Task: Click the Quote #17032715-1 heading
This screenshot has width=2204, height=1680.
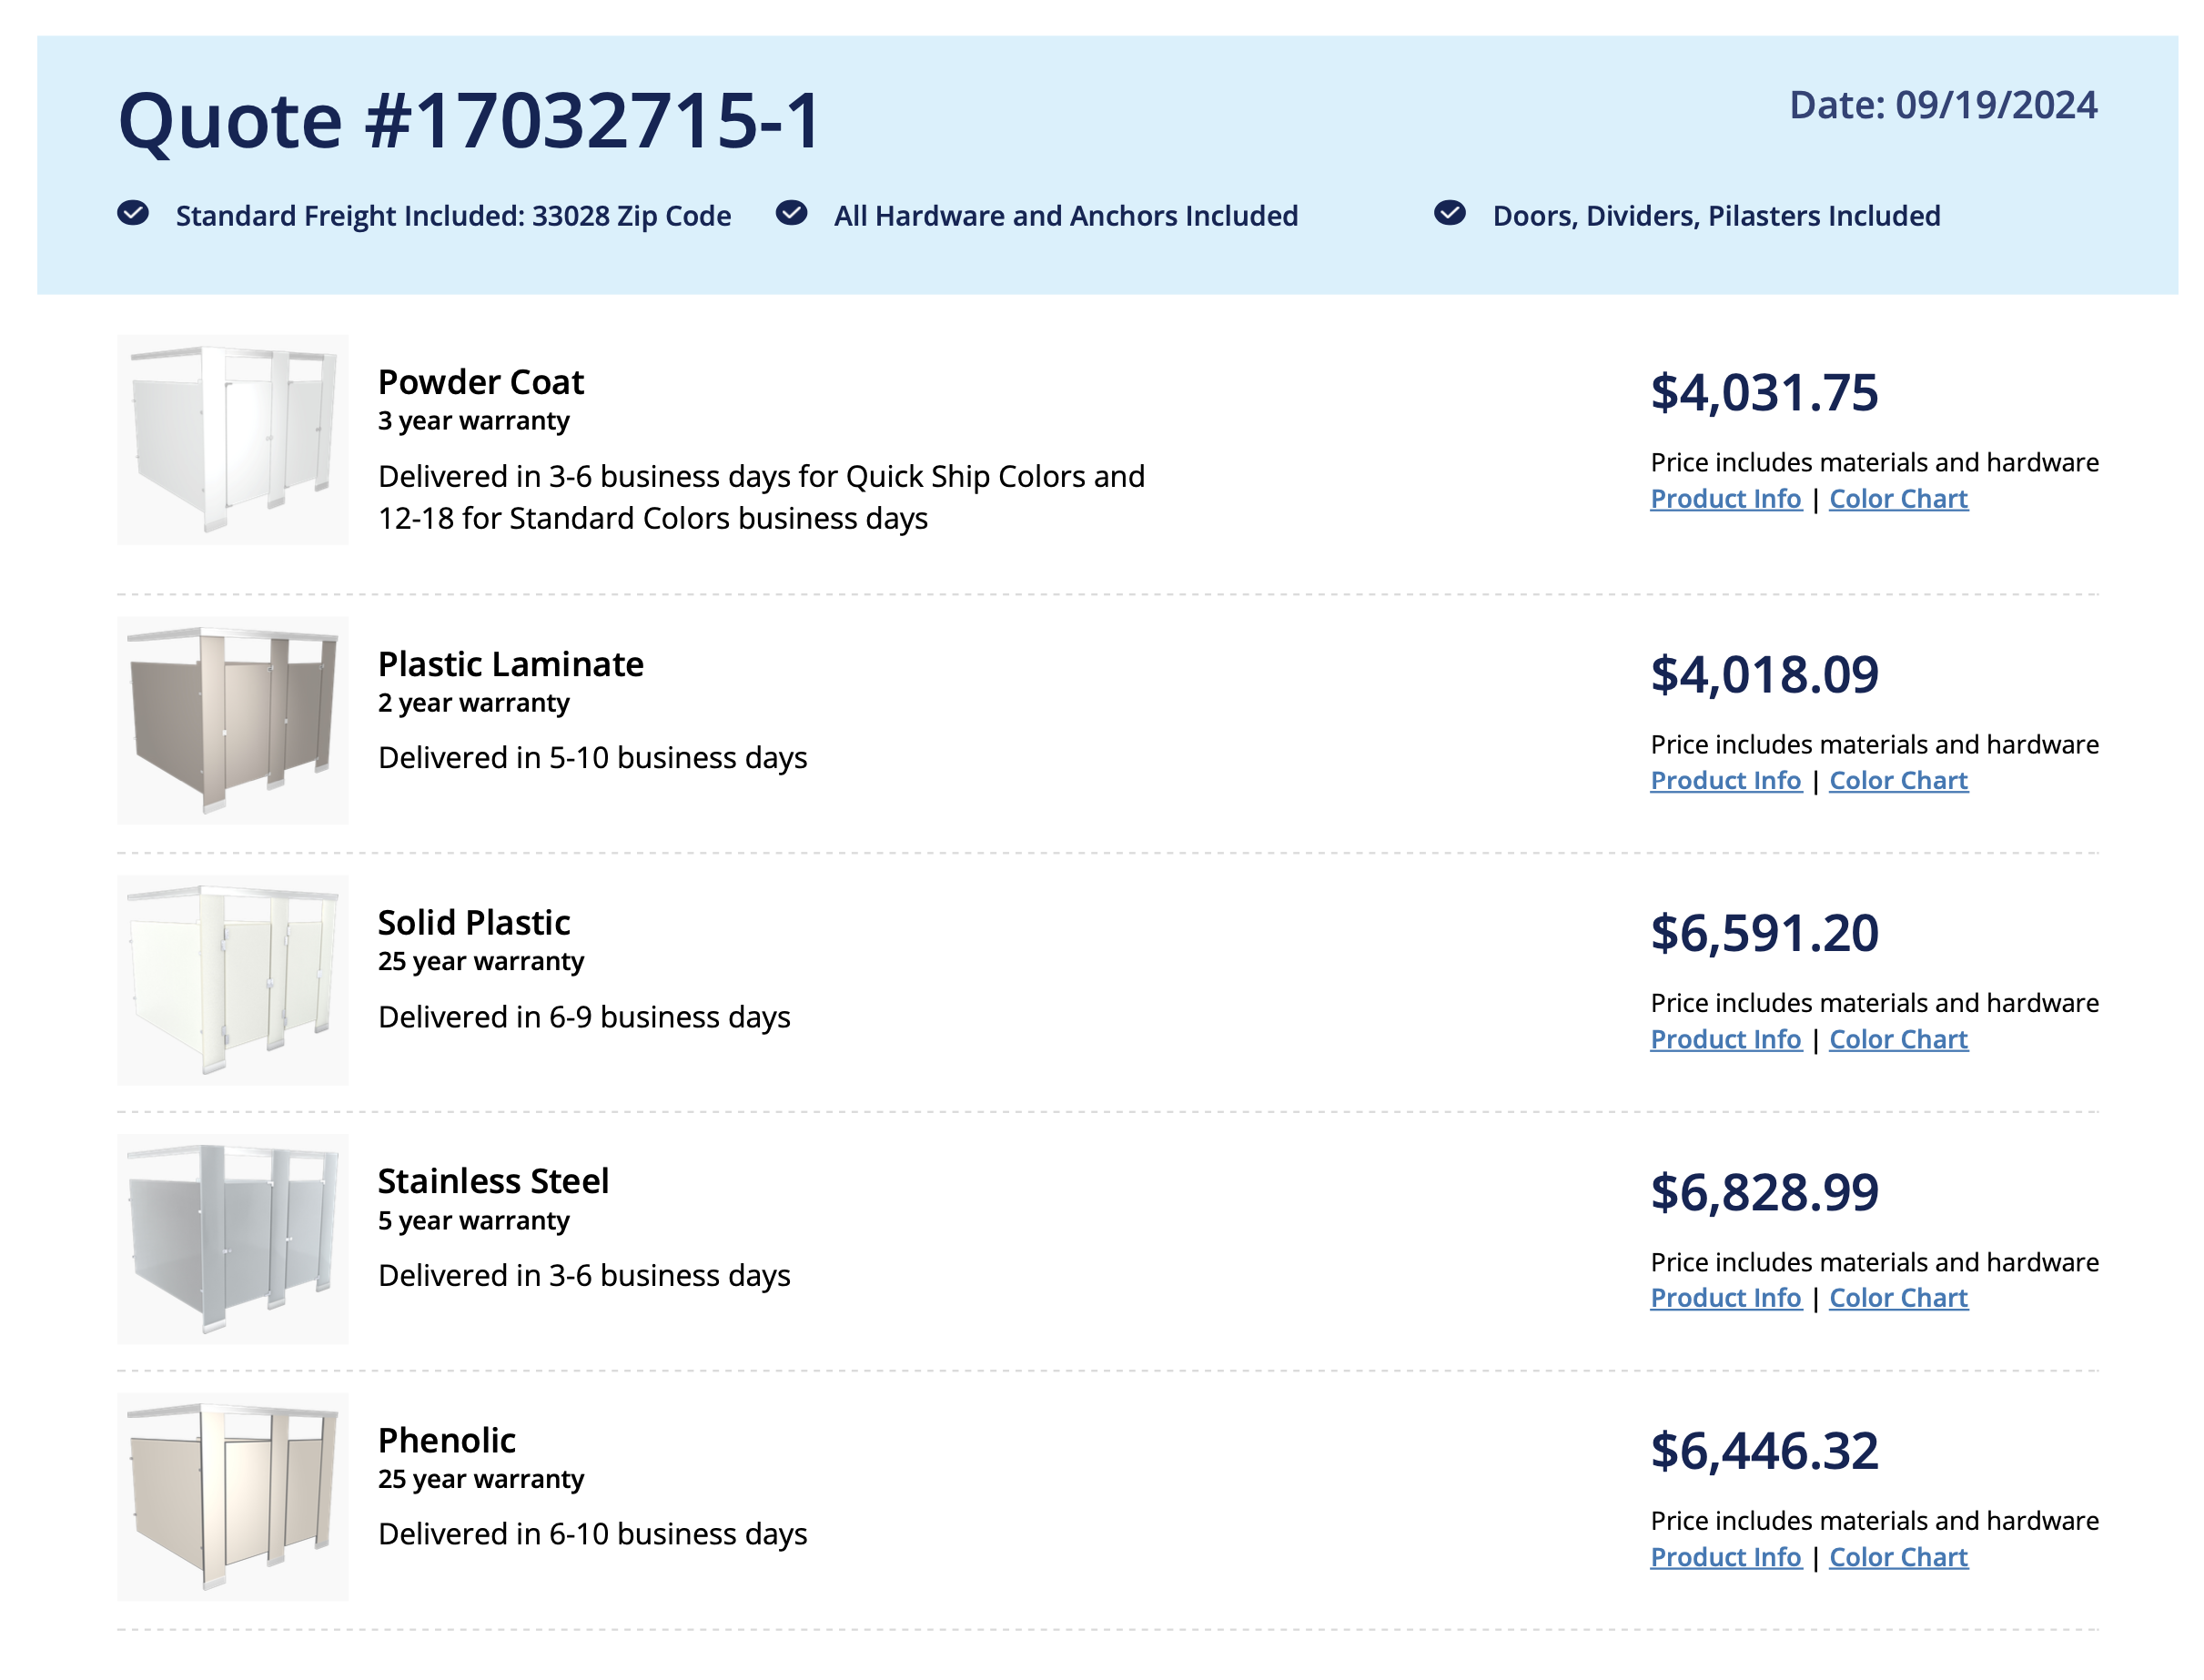Action: (470, 121)
